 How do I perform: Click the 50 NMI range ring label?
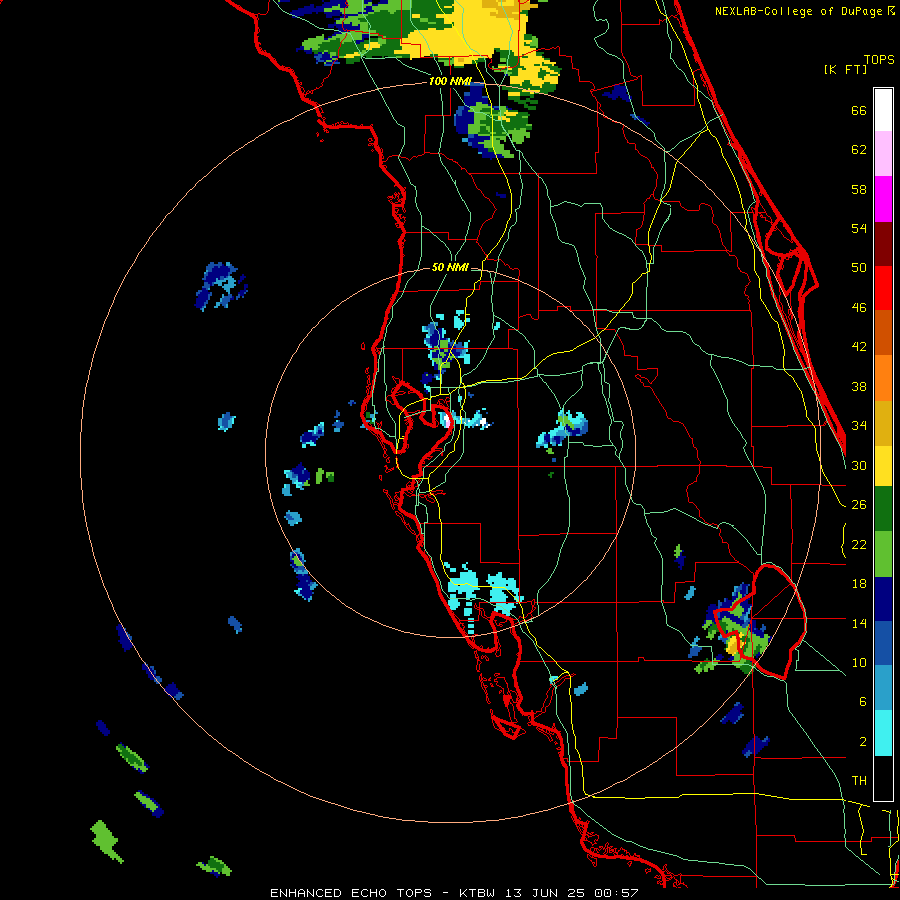click(449, 267)
